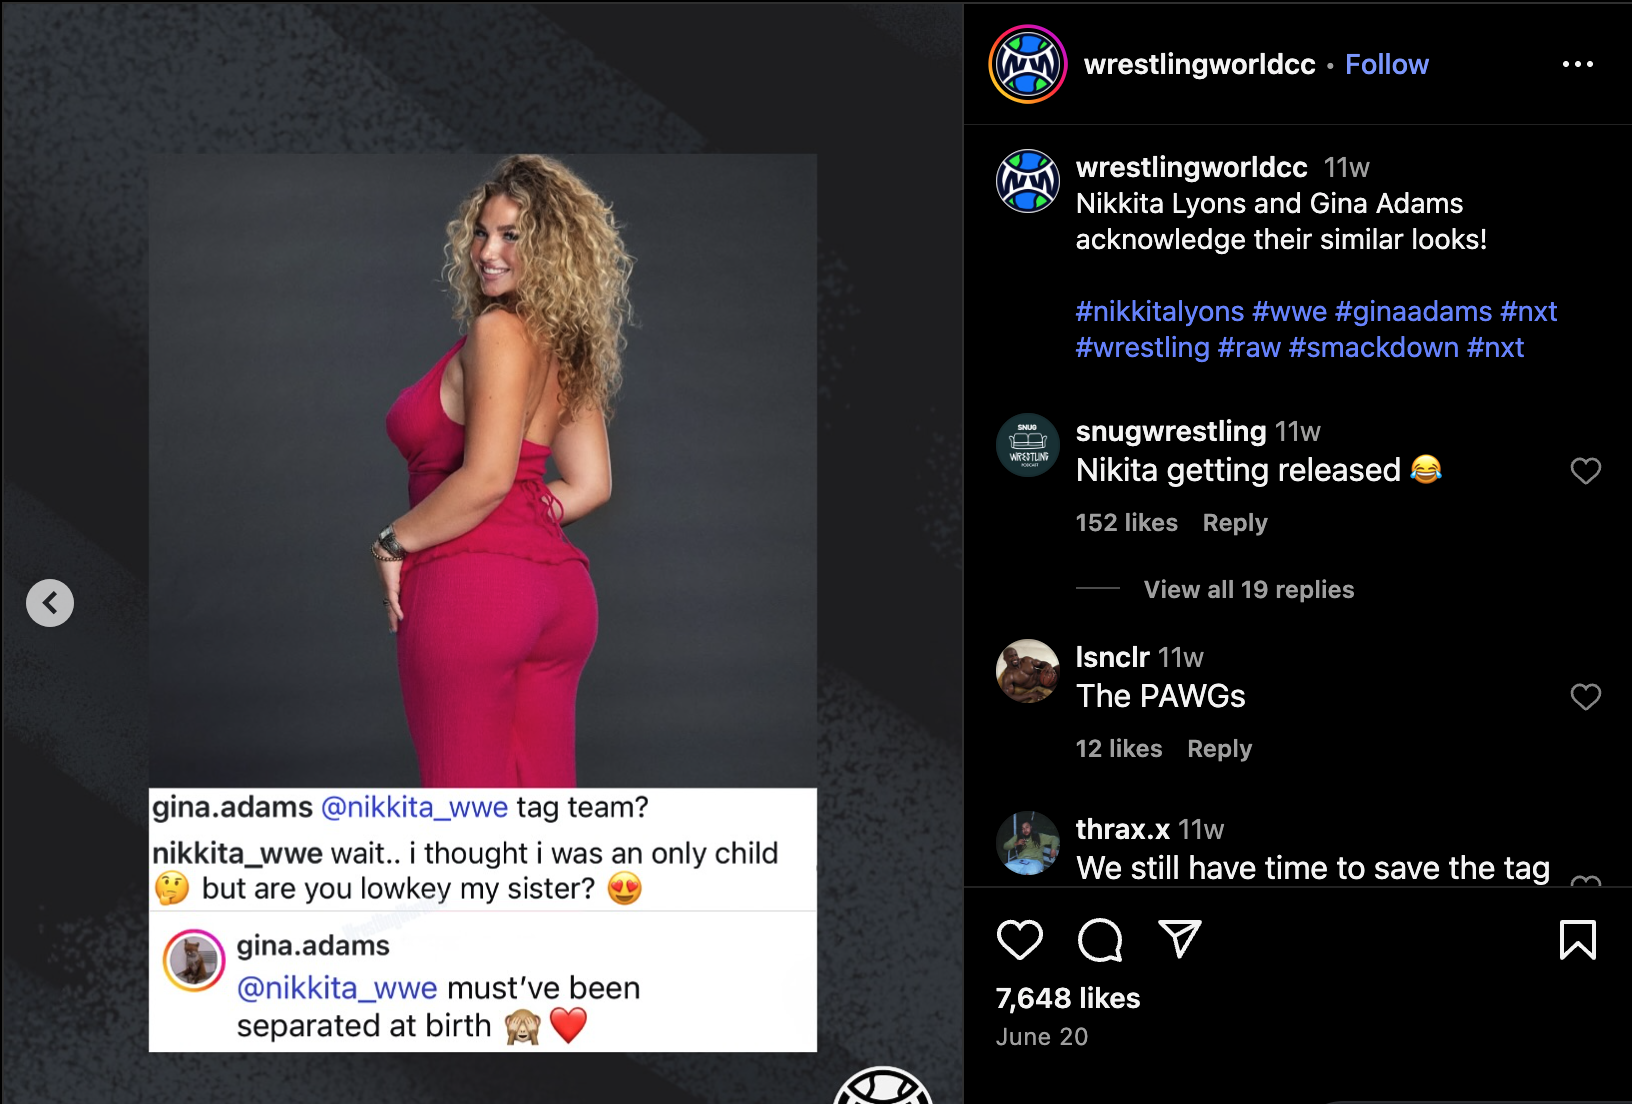Open the #smackdown hashtag link
This screenshot has width=1632, height=1104.
click(x=1374, y=348)
